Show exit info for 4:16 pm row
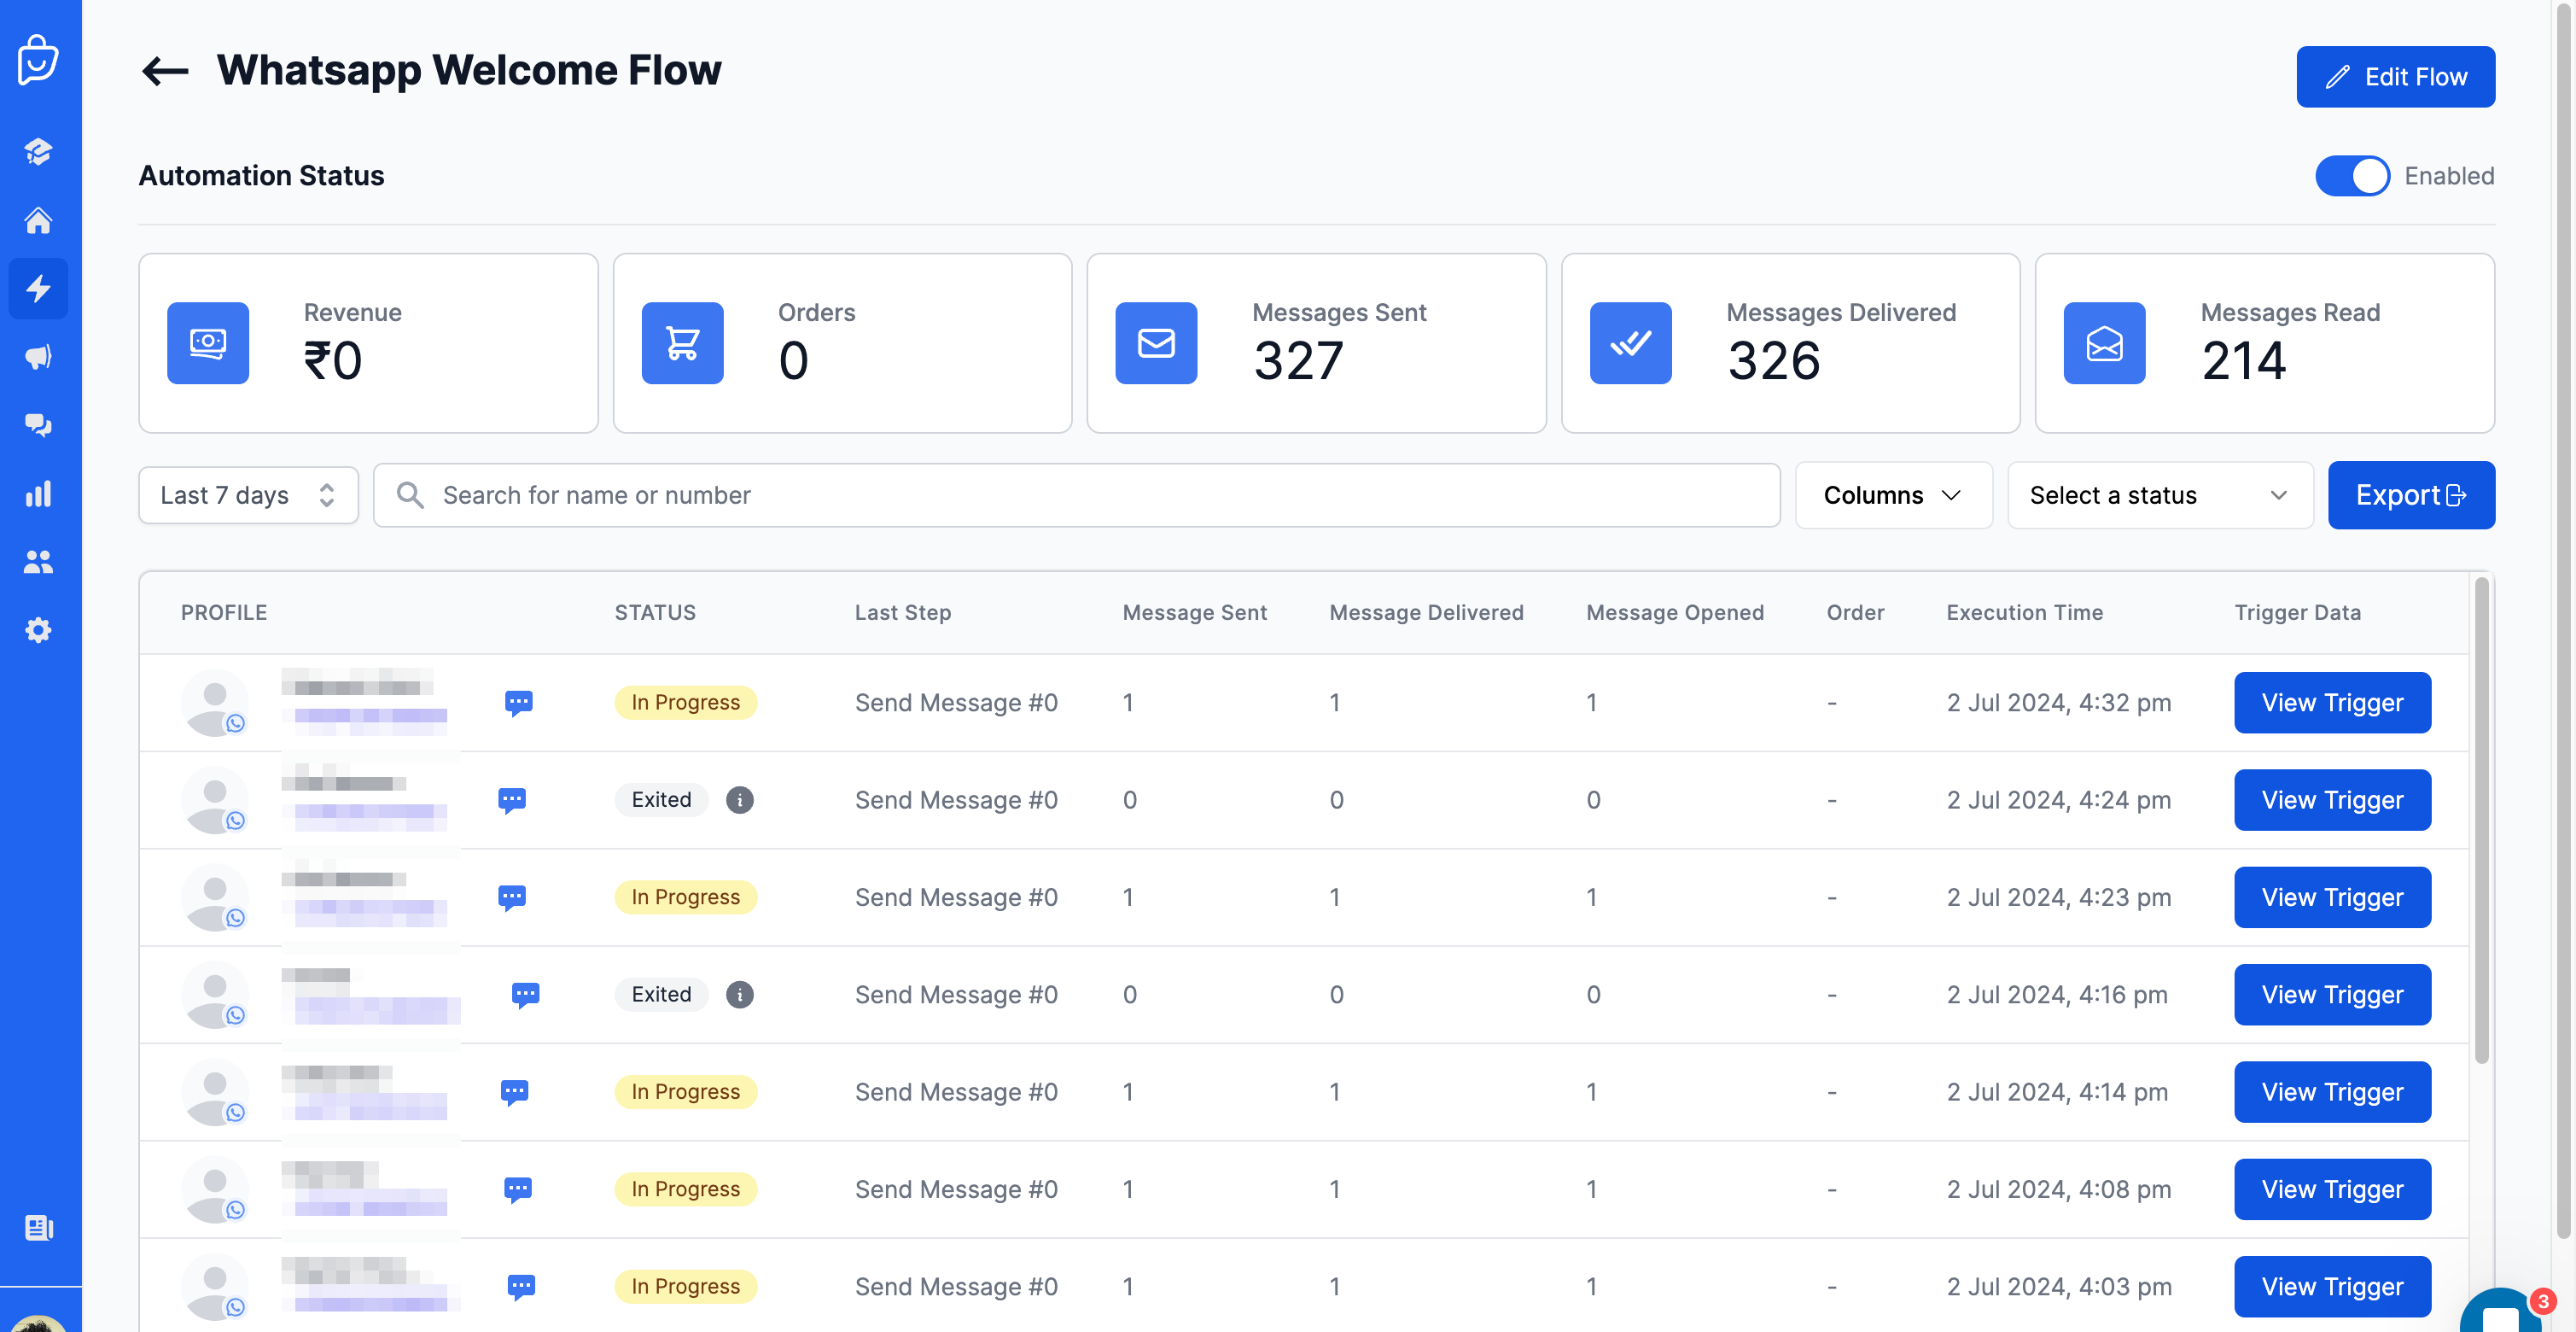 point(739,994)
